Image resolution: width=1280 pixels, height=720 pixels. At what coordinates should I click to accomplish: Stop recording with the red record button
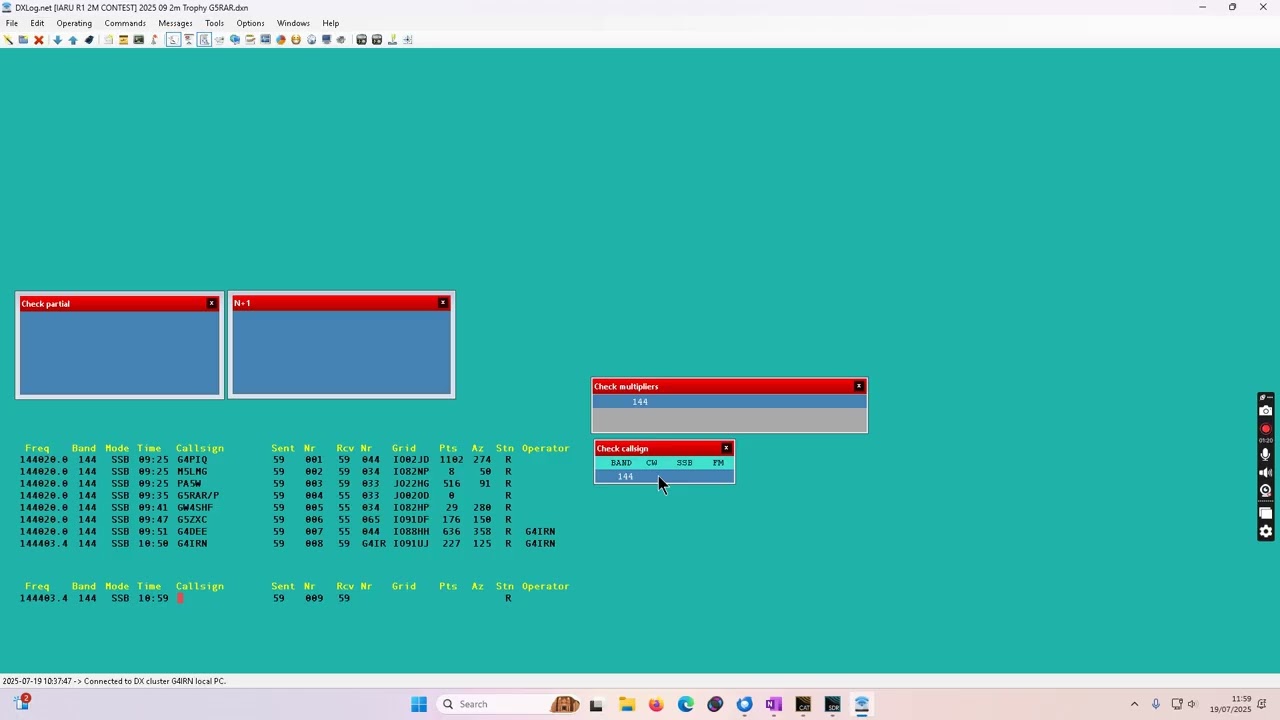[1266, 429]
